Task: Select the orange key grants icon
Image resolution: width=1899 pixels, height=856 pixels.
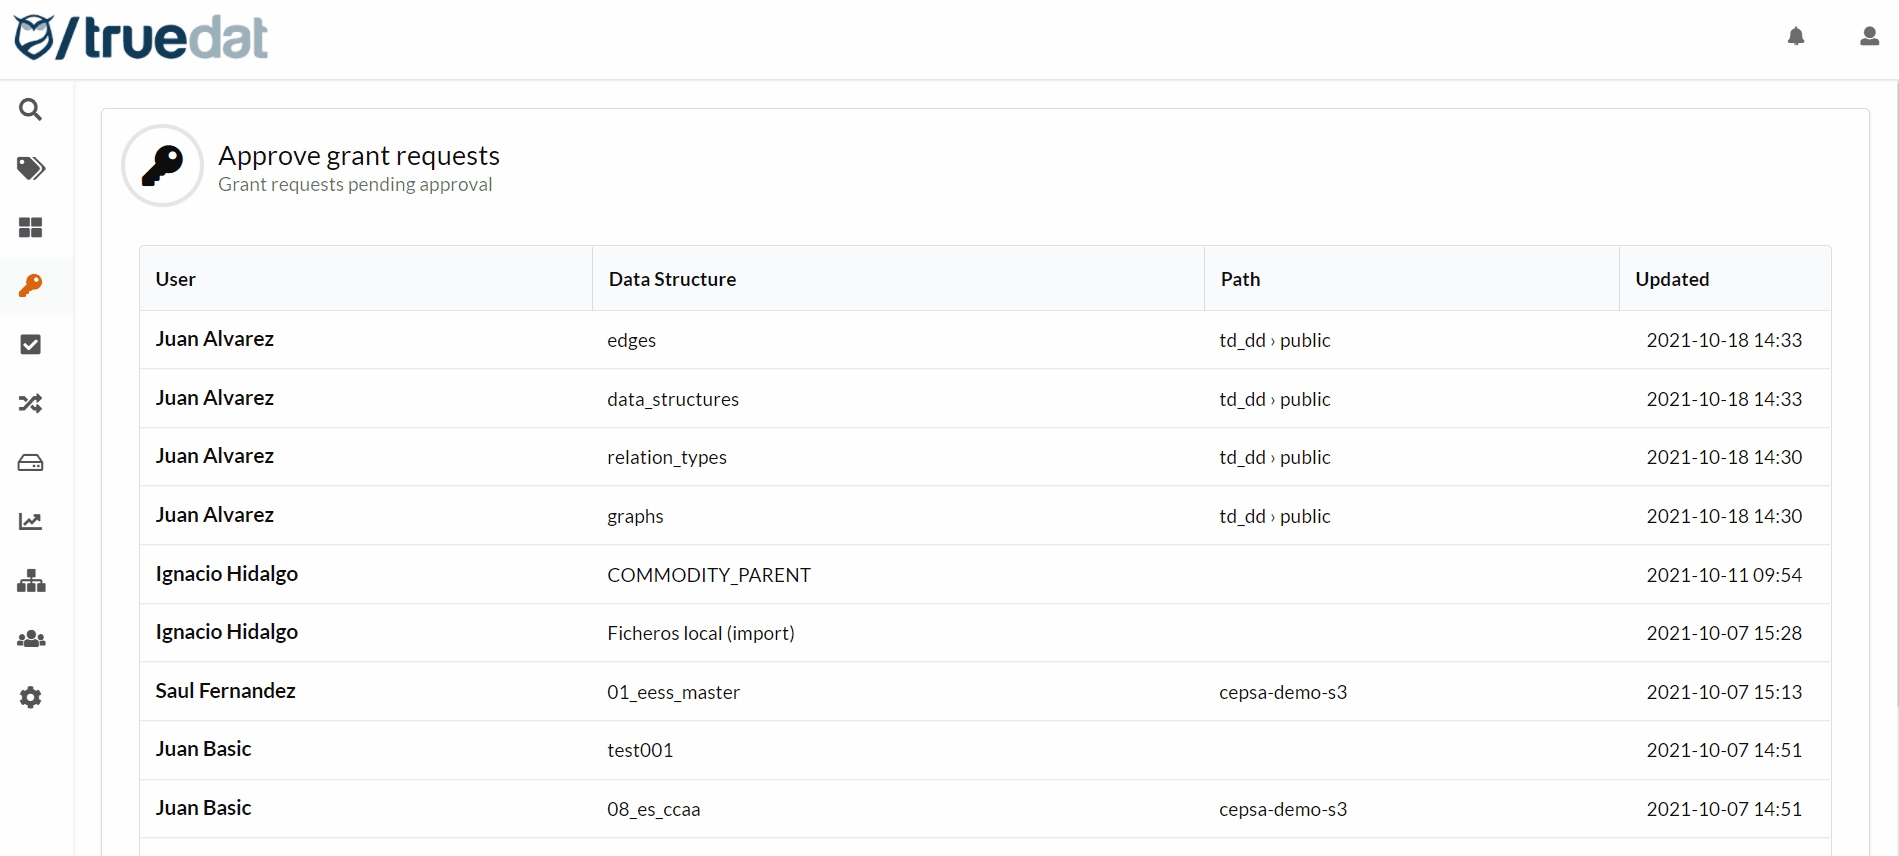Action: (x=31, y=286)
